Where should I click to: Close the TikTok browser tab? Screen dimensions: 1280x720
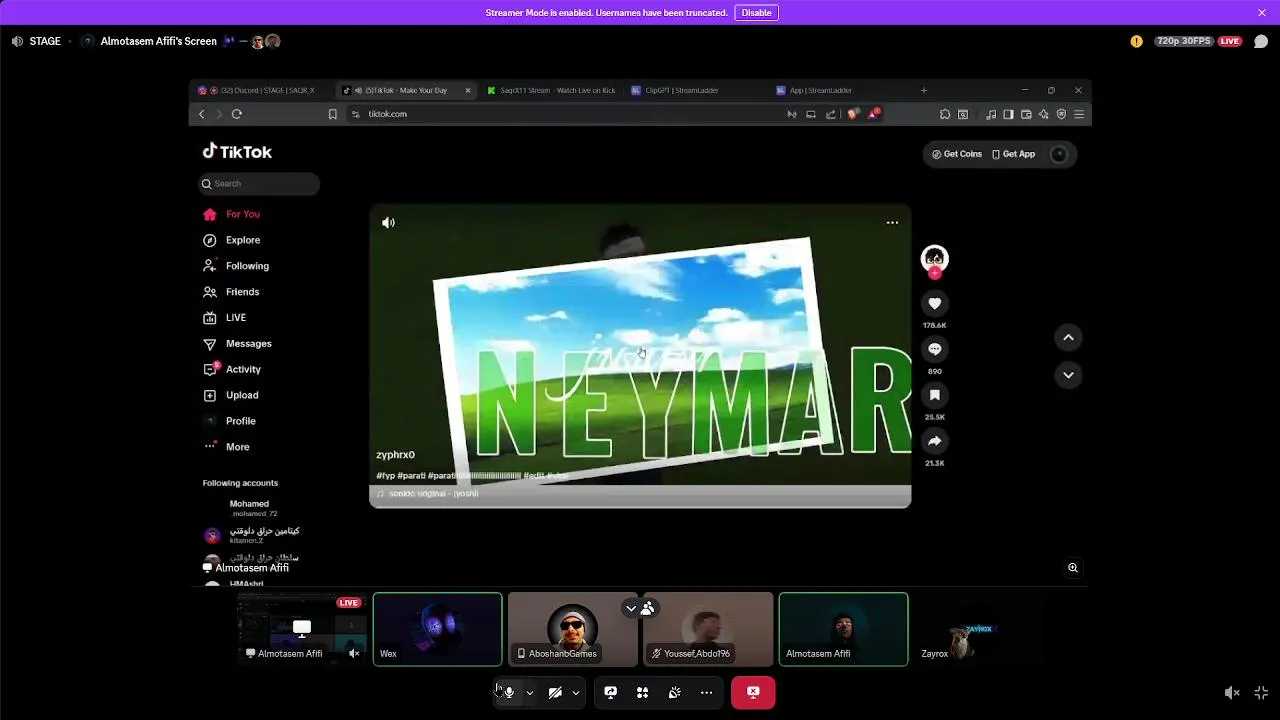click(x=467, y=90)
